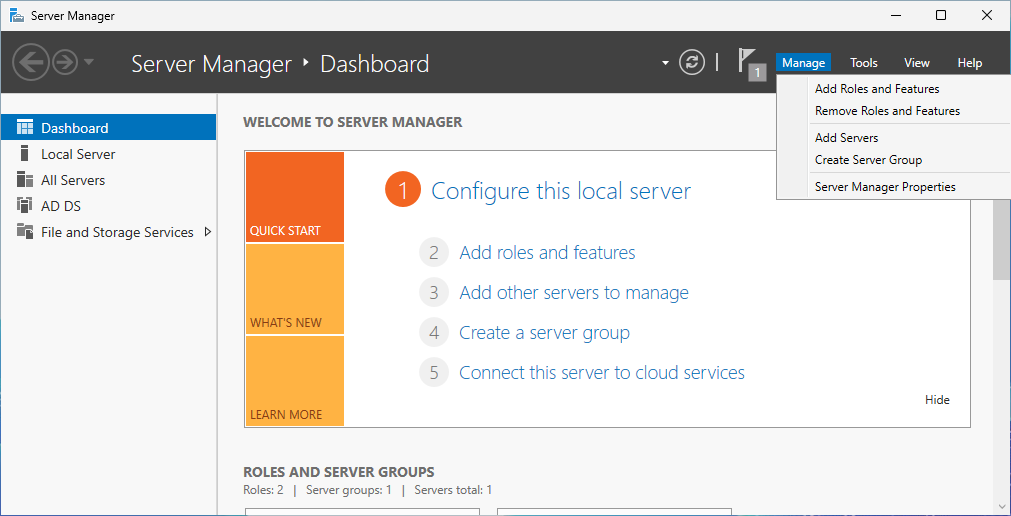The width and height of the screenshot is (1011, 516).
Task: Open the Tools menu
Action: (863, 63)
